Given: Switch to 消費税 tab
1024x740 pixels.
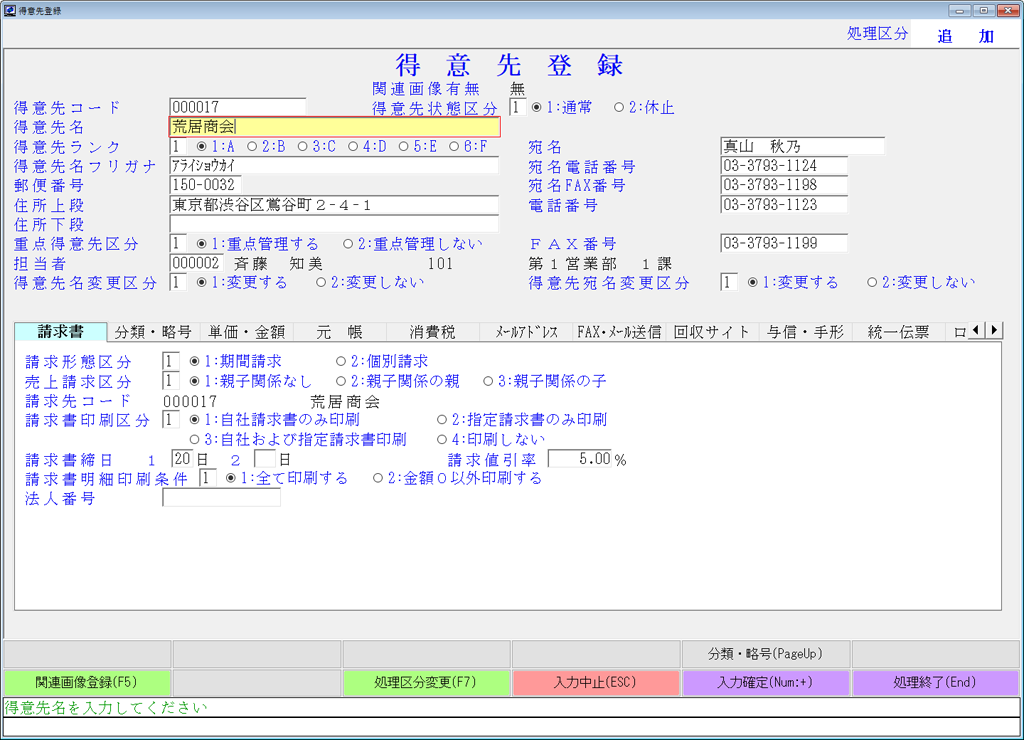Looking at the screenshot, I should 432,332.
